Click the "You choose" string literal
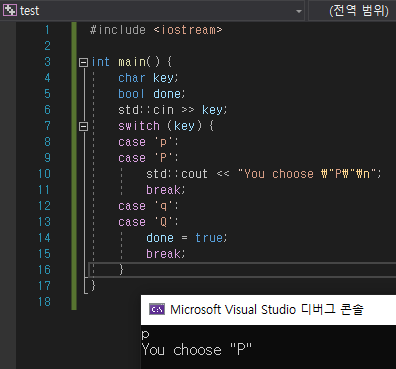The image size is (396, 369). click(x=308, y=174)
